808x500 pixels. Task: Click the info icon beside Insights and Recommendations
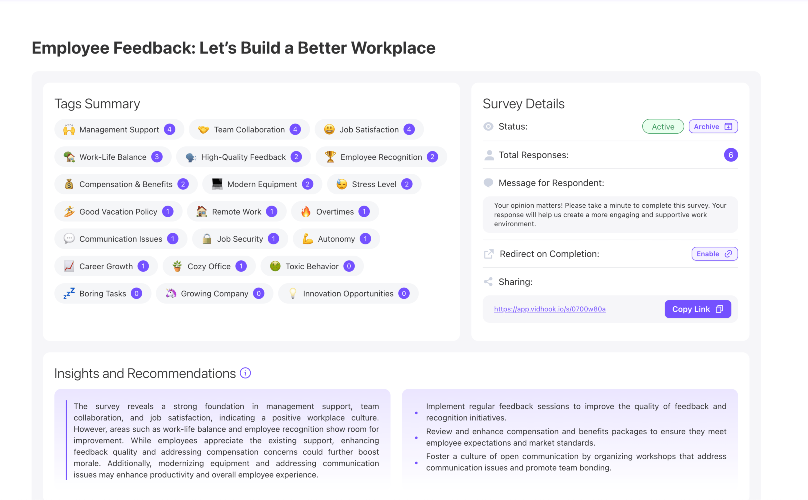coord(246,373)
